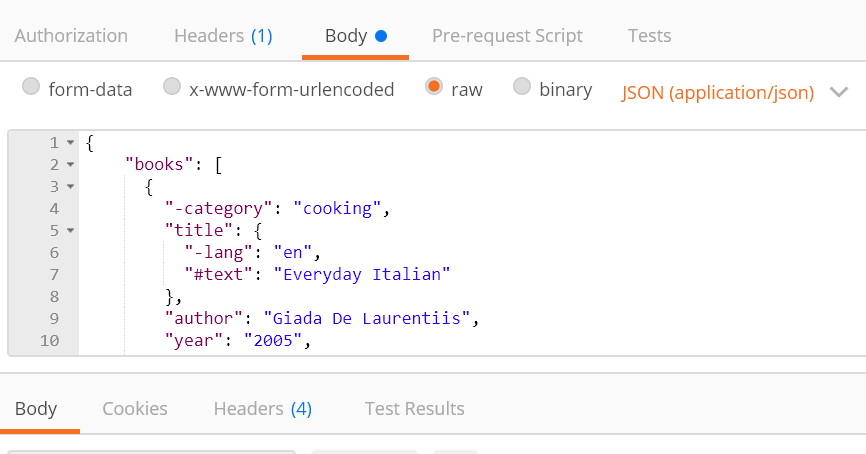
Task: Click the "-category" key on line 4
Action: (x=219, y=209)
